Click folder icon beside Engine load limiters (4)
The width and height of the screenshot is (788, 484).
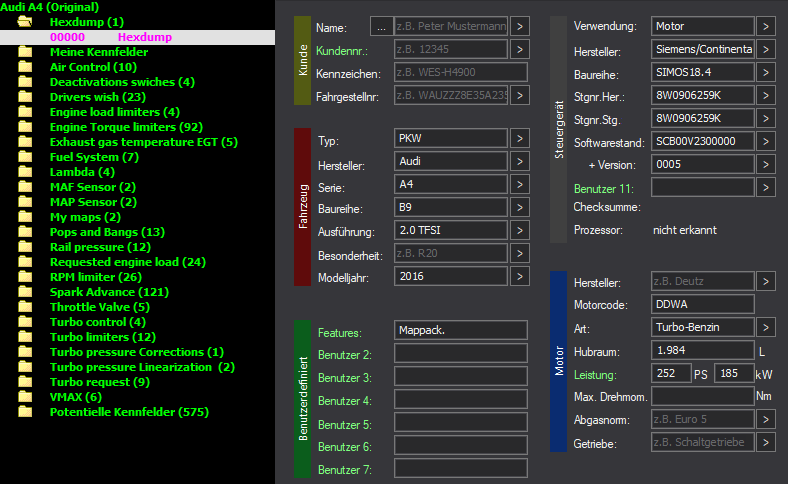pyautogui.click(x=25, y=112)
